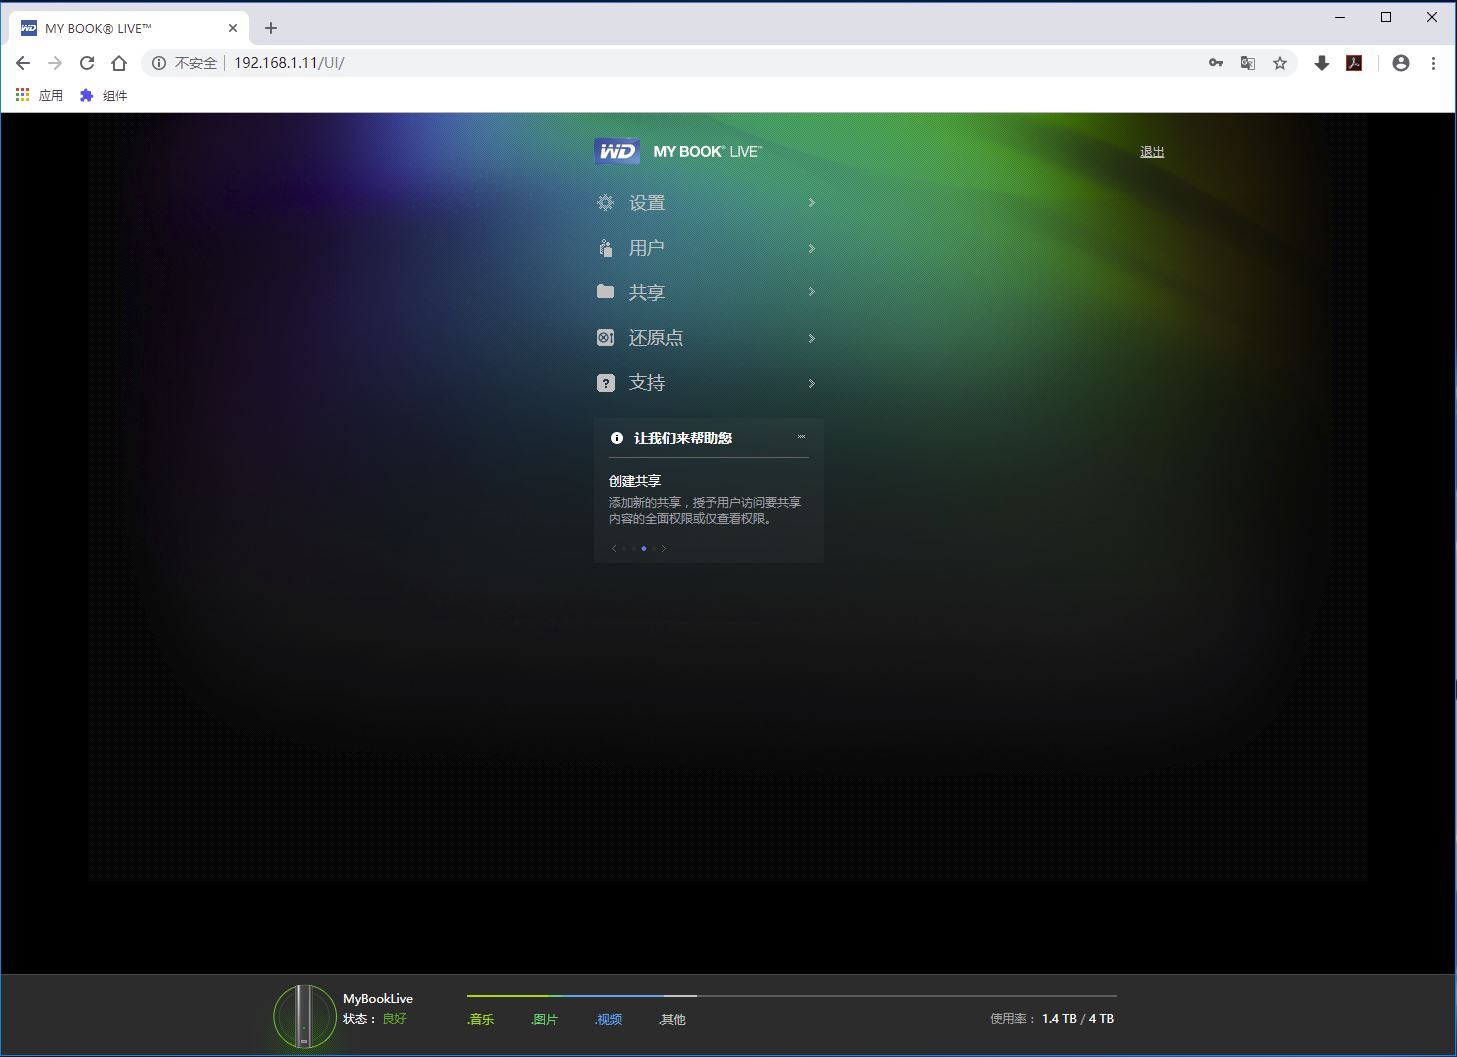The image size is (1457, 1057).
Task: Click the browser forward arrow
Action: 55,63
